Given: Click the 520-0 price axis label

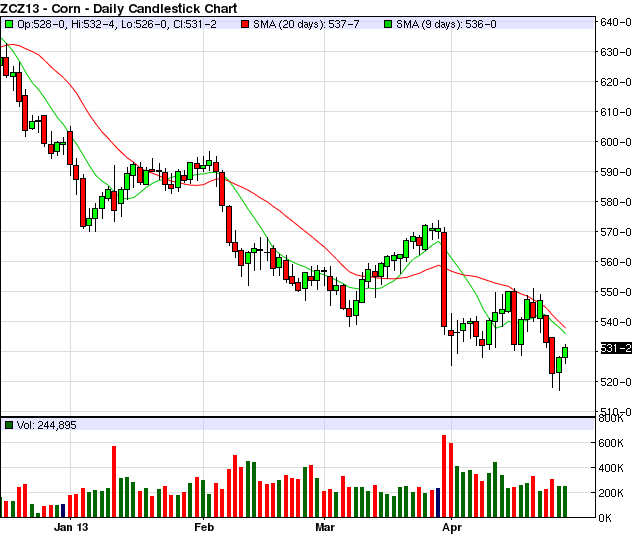Looking at the screenshot, I should [x=616, y=382].
